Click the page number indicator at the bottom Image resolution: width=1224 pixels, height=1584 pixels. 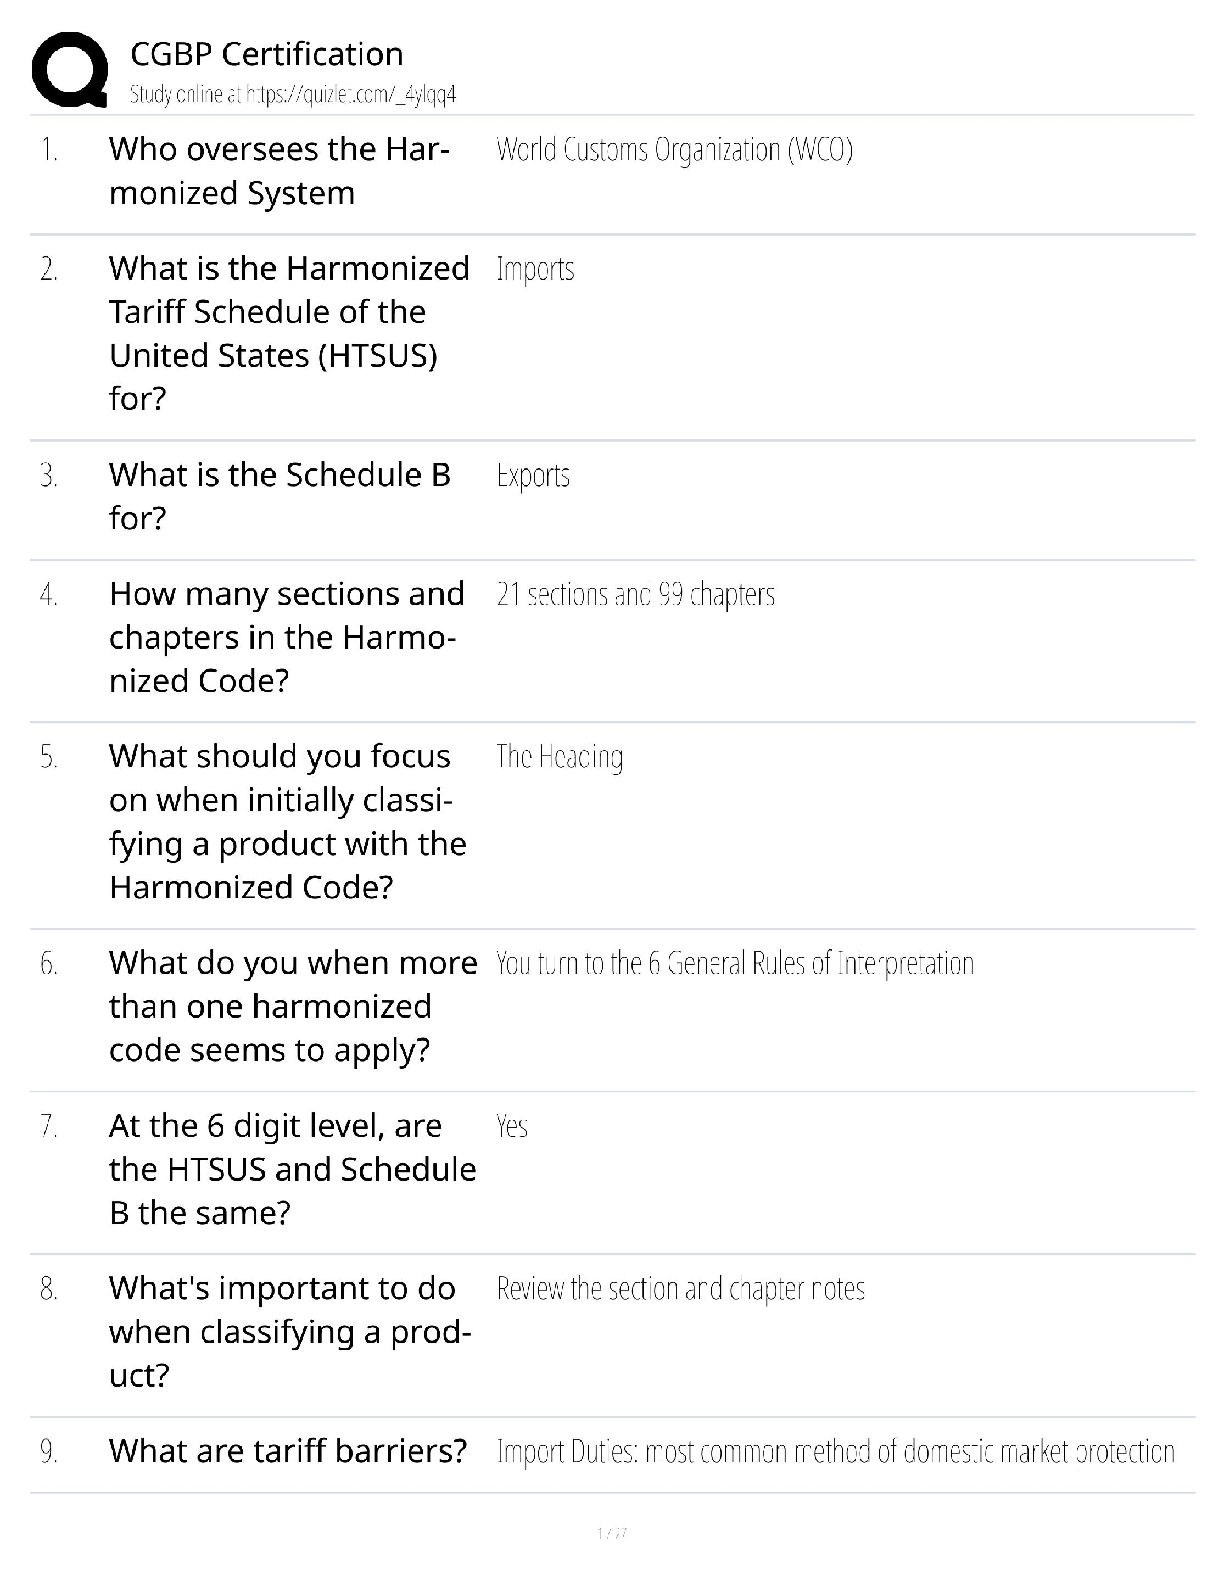pyautogui.click(x=611, y=1533)
